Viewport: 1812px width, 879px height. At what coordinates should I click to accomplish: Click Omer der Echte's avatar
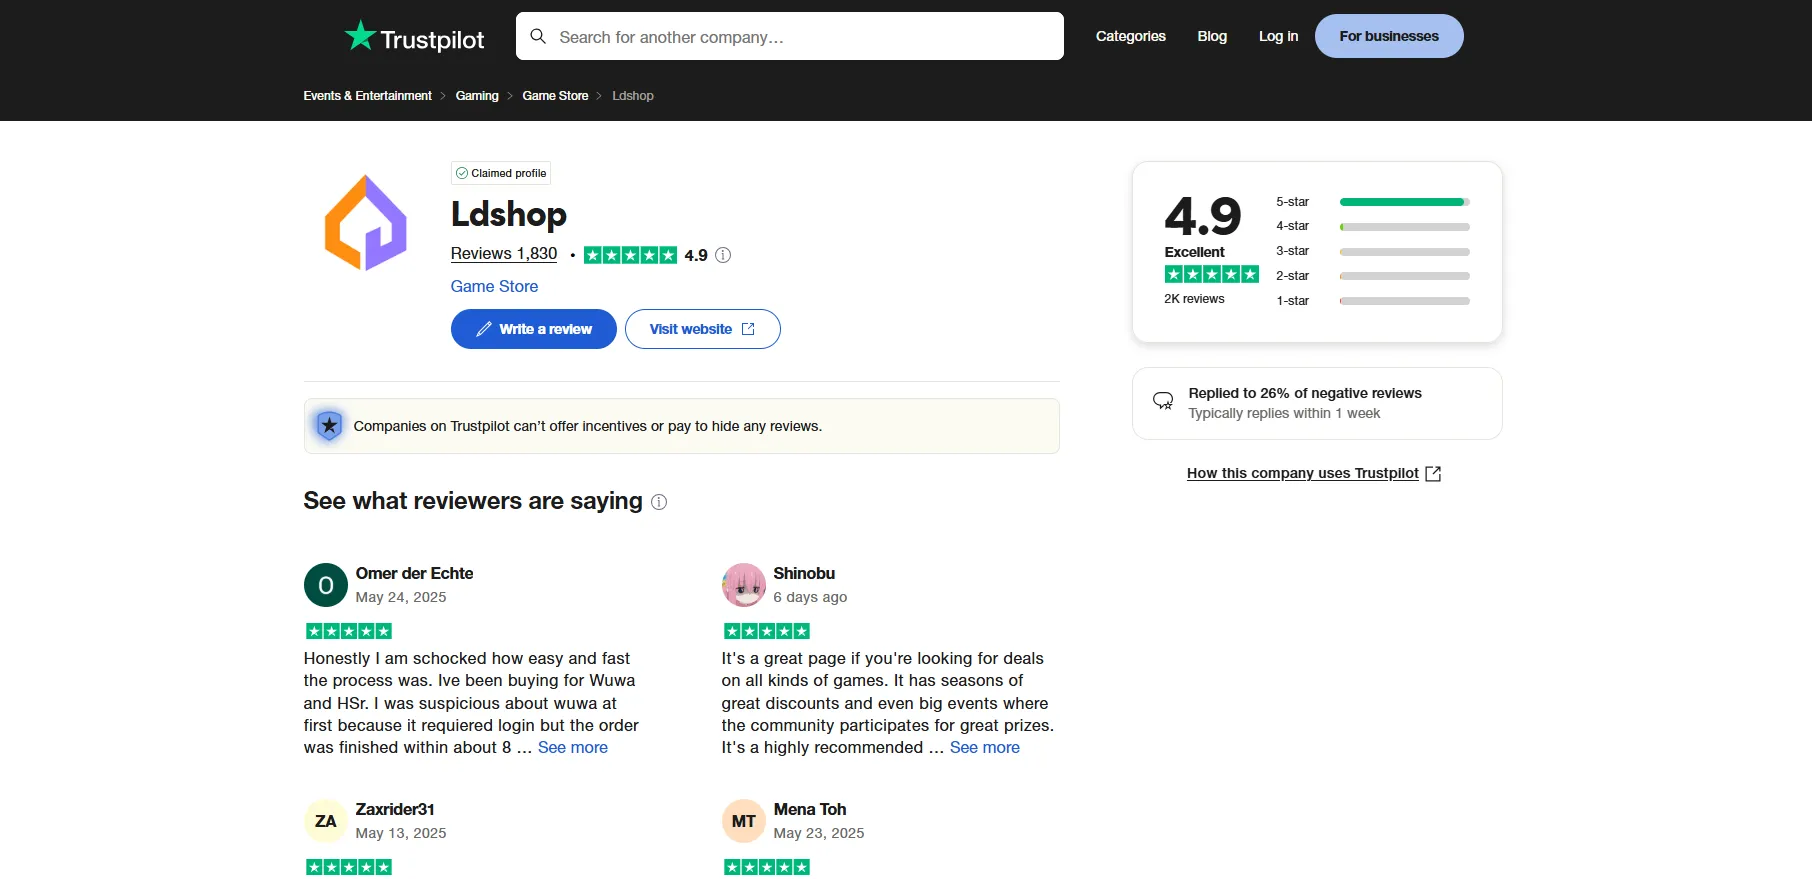coord(325,585)
